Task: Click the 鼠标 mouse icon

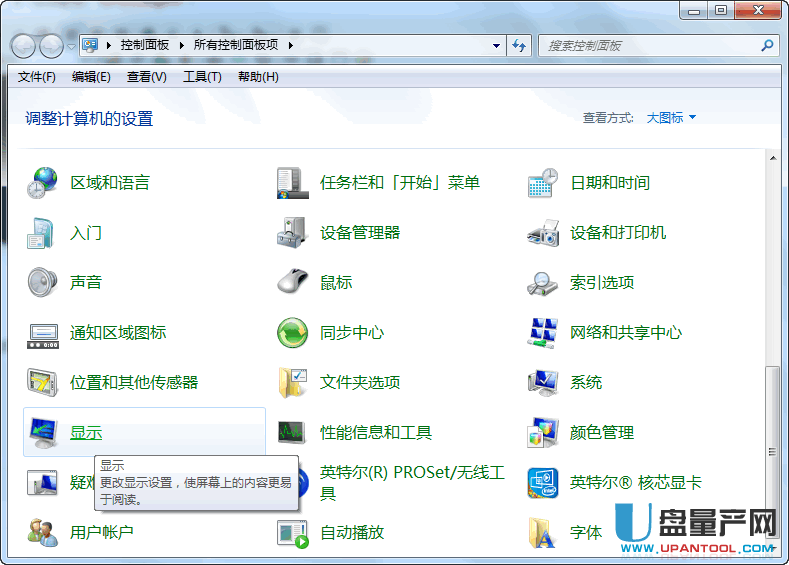Action: [292, 283]
